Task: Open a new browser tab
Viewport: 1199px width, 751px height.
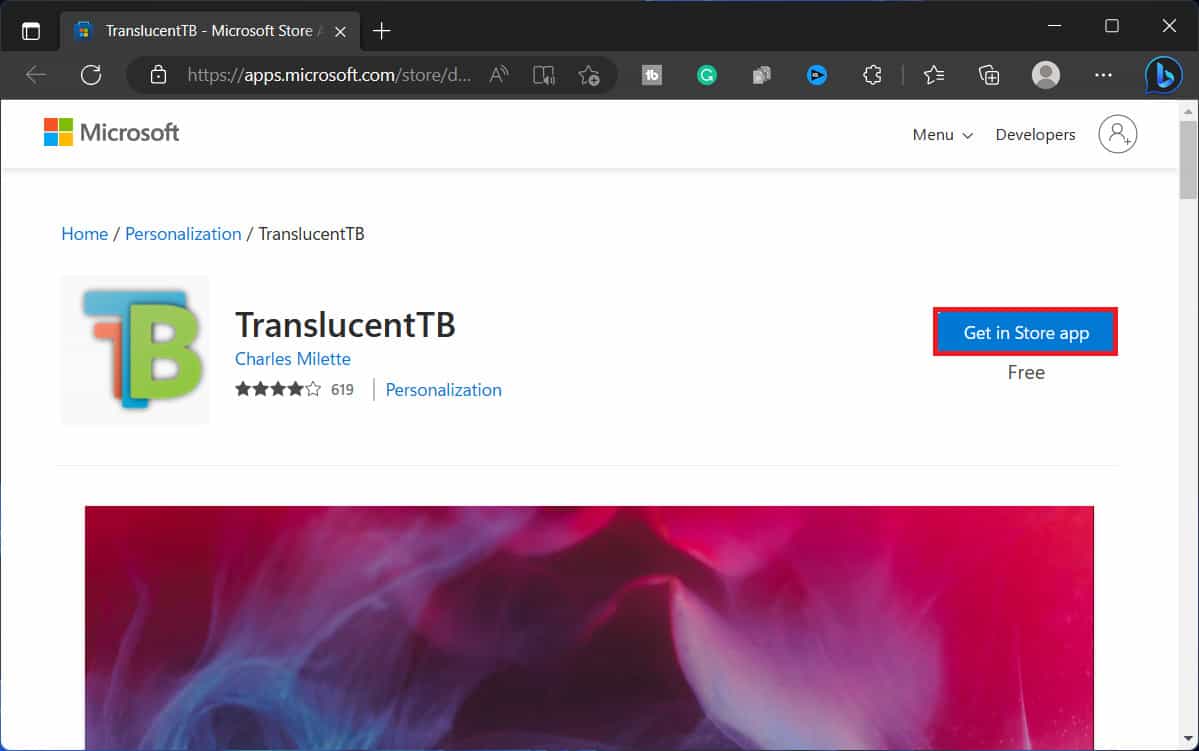Action: click(381, 31)
